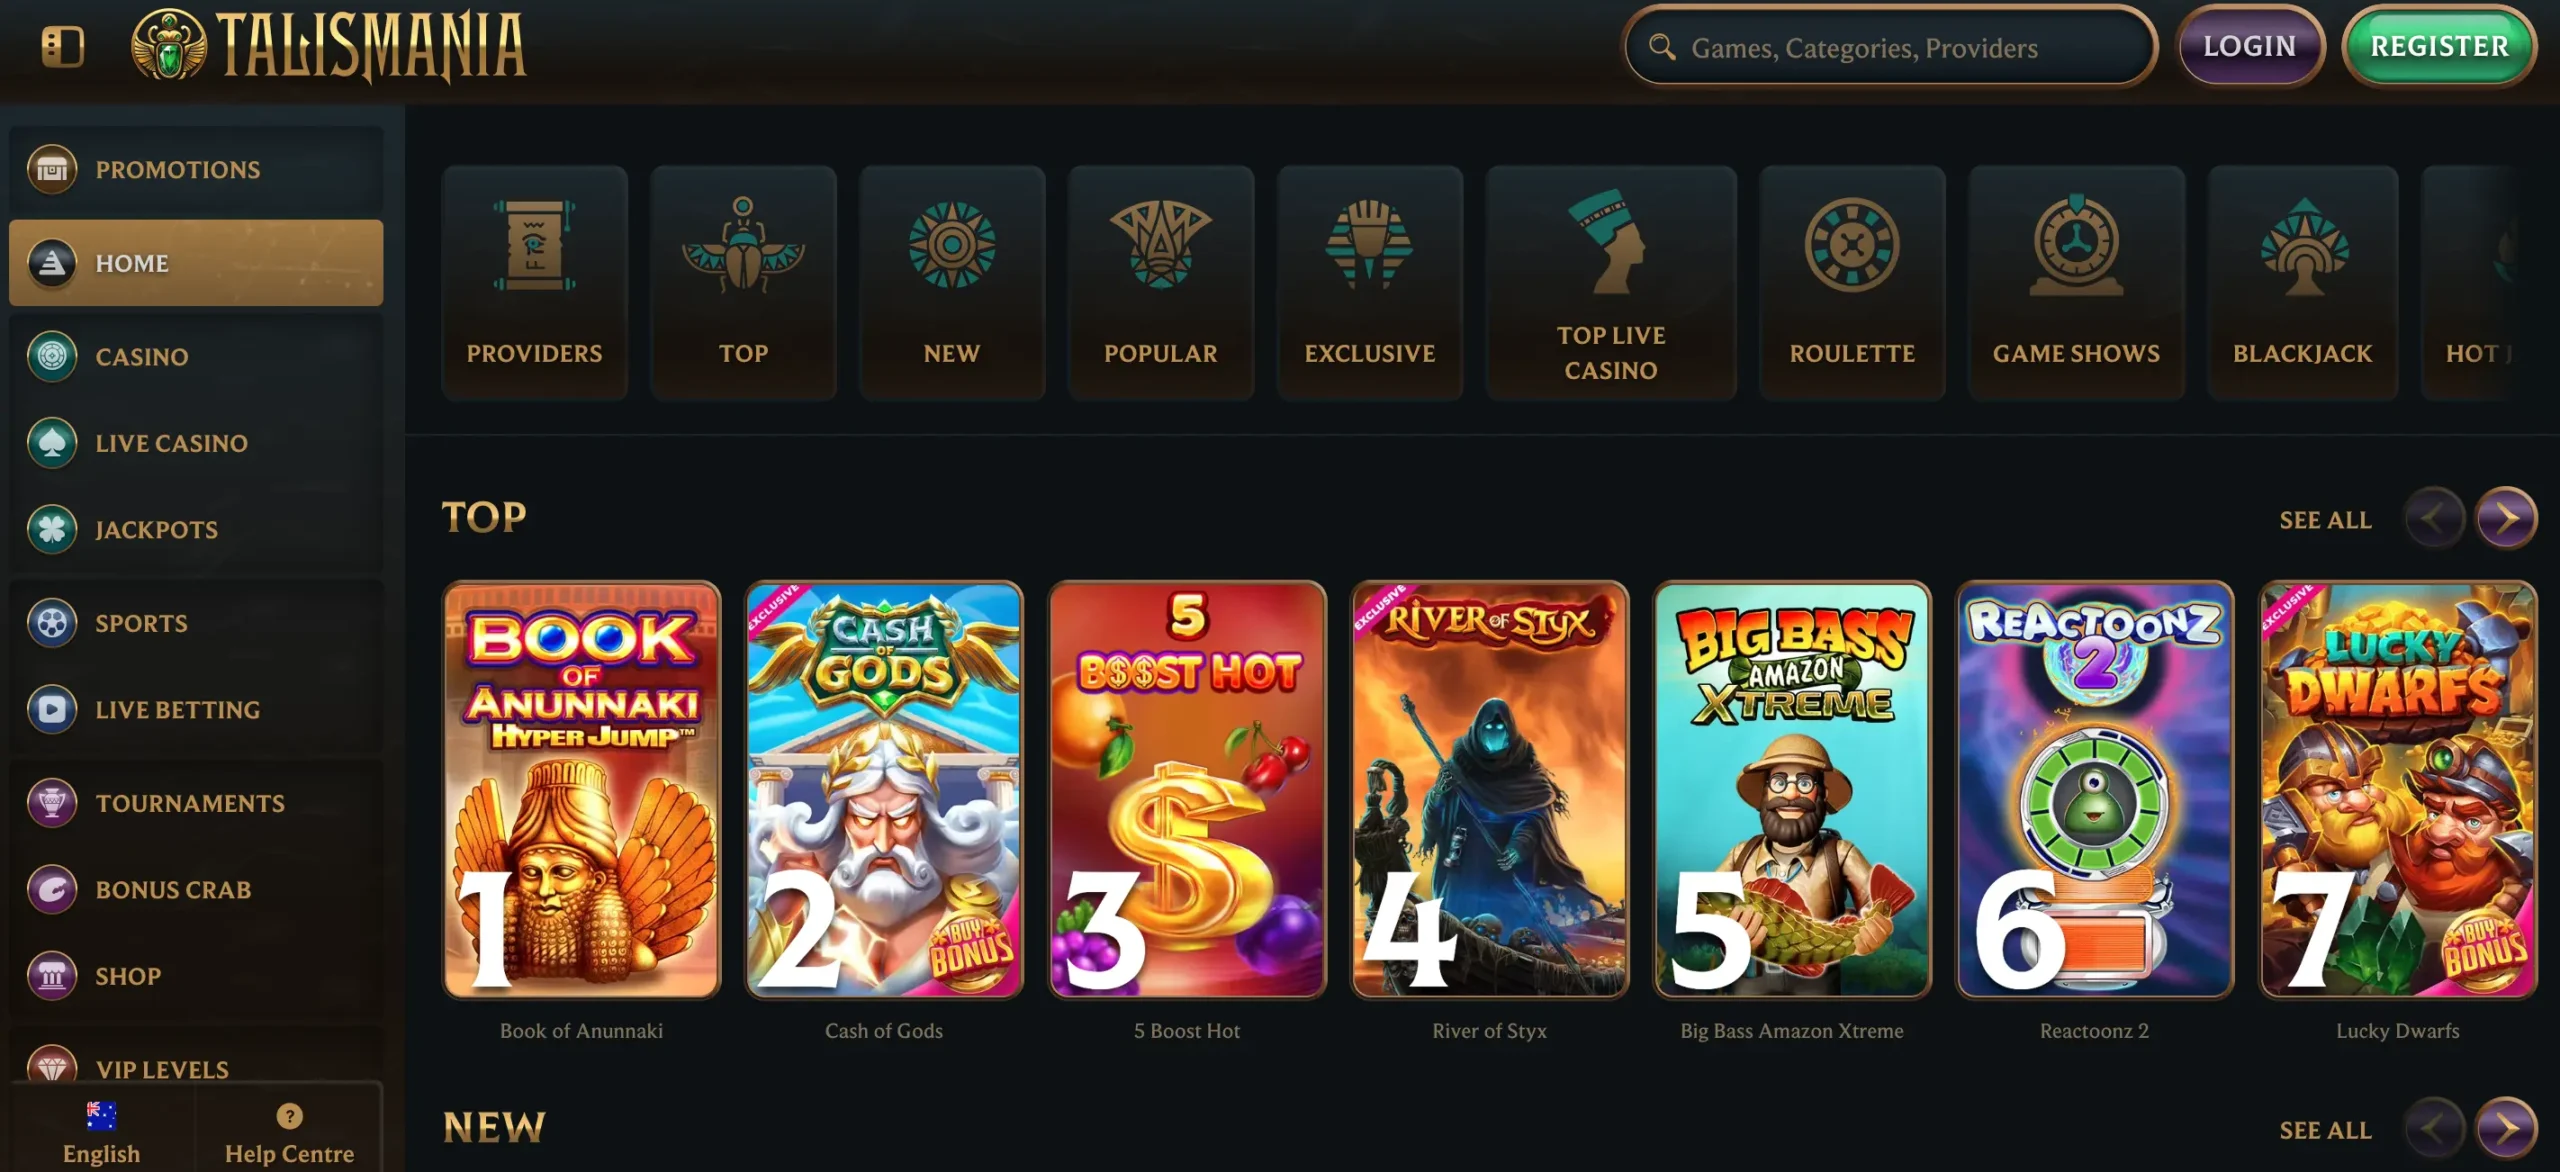The width and height of the screenshot is (2560, 1172).
Task: Advance the NEW section carousel forward
Action: 2505,1128
